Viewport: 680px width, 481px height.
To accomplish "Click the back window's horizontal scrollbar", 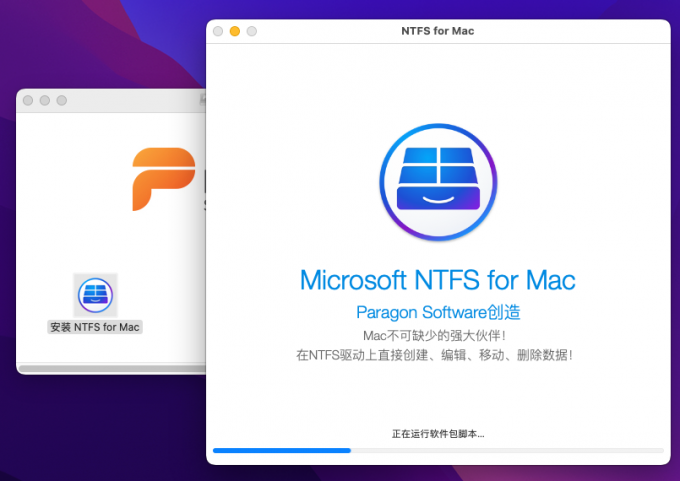I will point(112,369).
